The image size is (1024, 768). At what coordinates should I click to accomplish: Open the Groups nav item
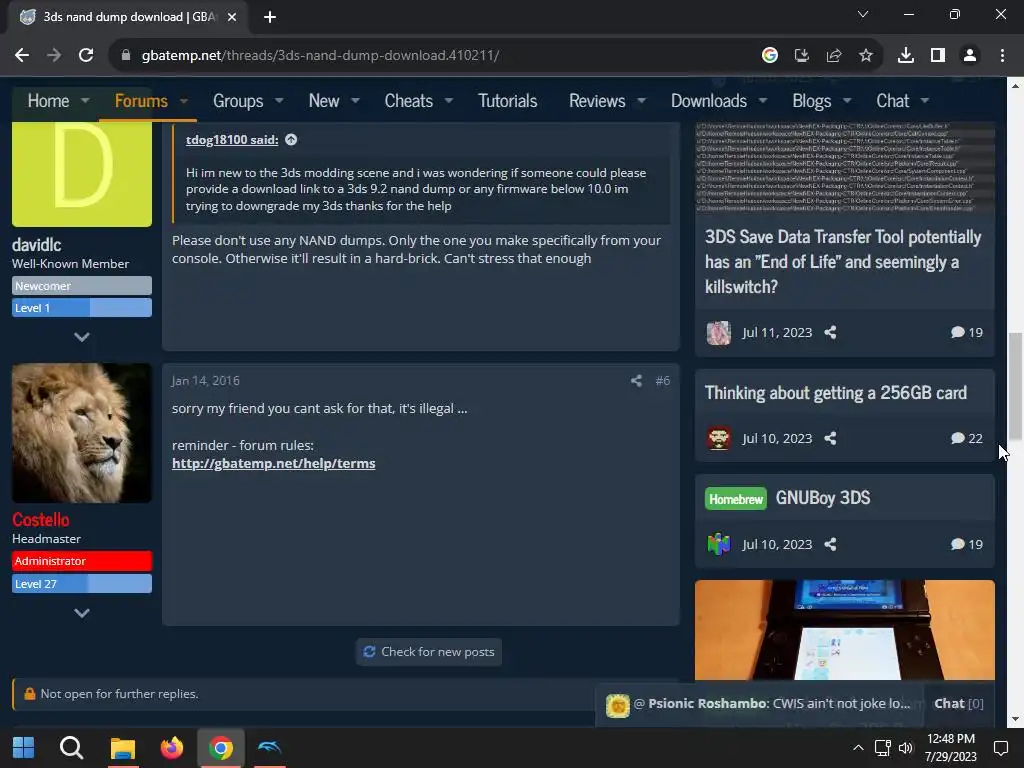click(x=238, y=101)
